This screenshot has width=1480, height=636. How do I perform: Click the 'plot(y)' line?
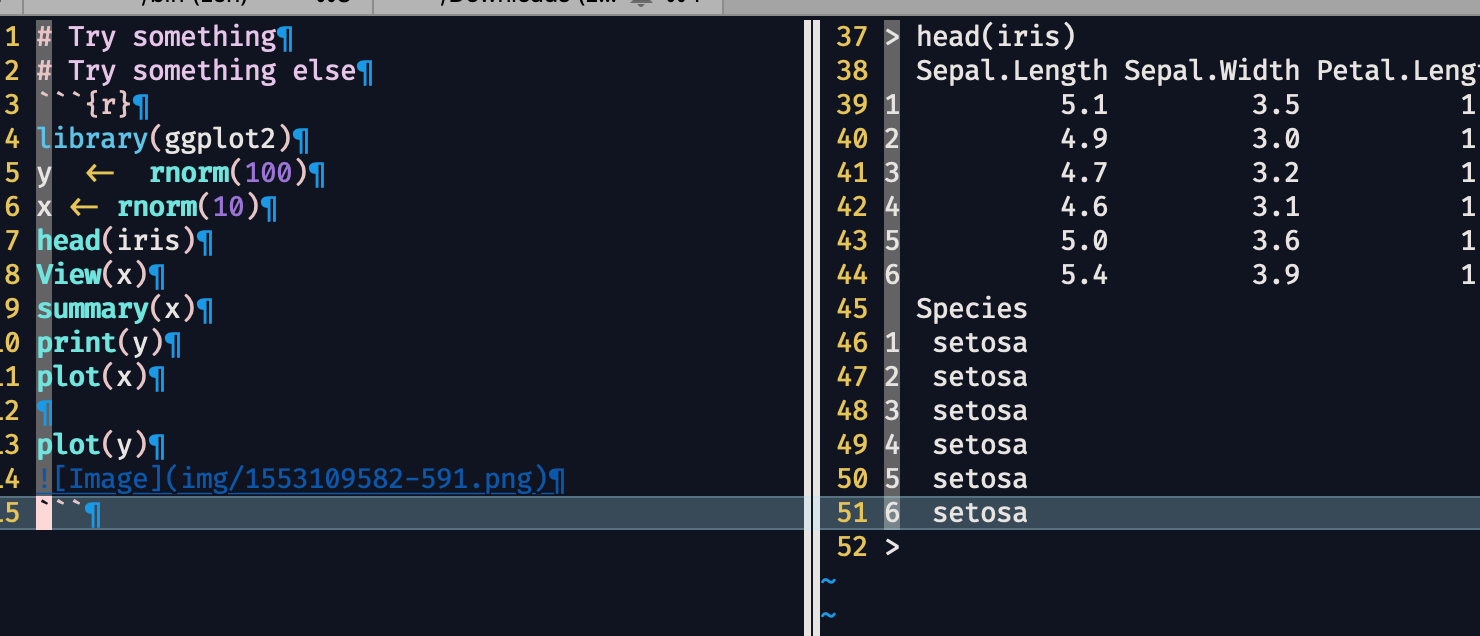[x=92, y=445]
